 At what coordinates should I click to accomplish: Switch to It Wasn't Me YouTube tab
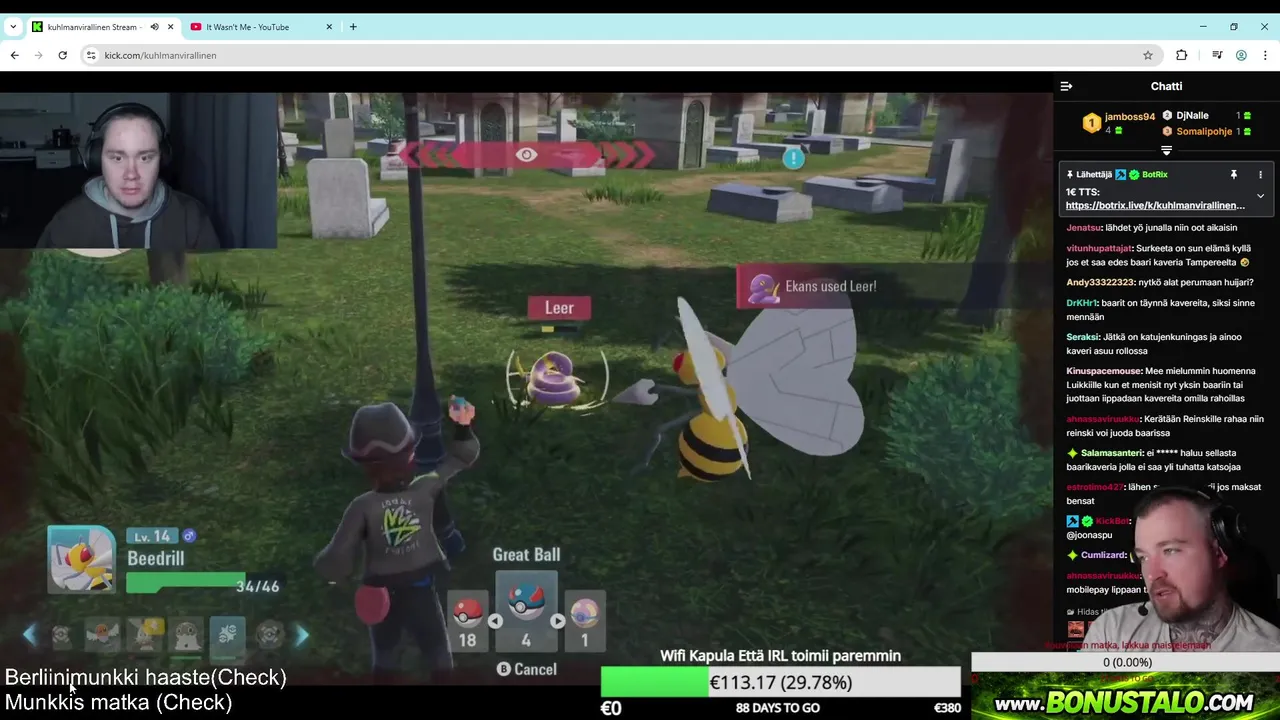tap(247, 27)
